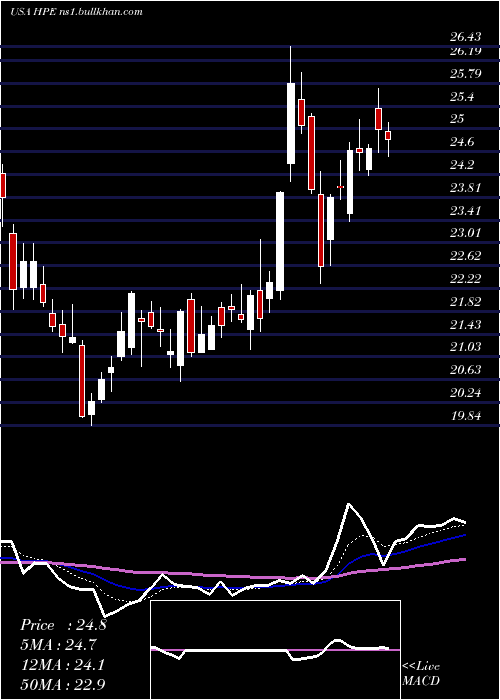This screenshot has height=700, width=500.
Task: Click the tallest white candle peaking near 26.43
Action: point(291,123)
